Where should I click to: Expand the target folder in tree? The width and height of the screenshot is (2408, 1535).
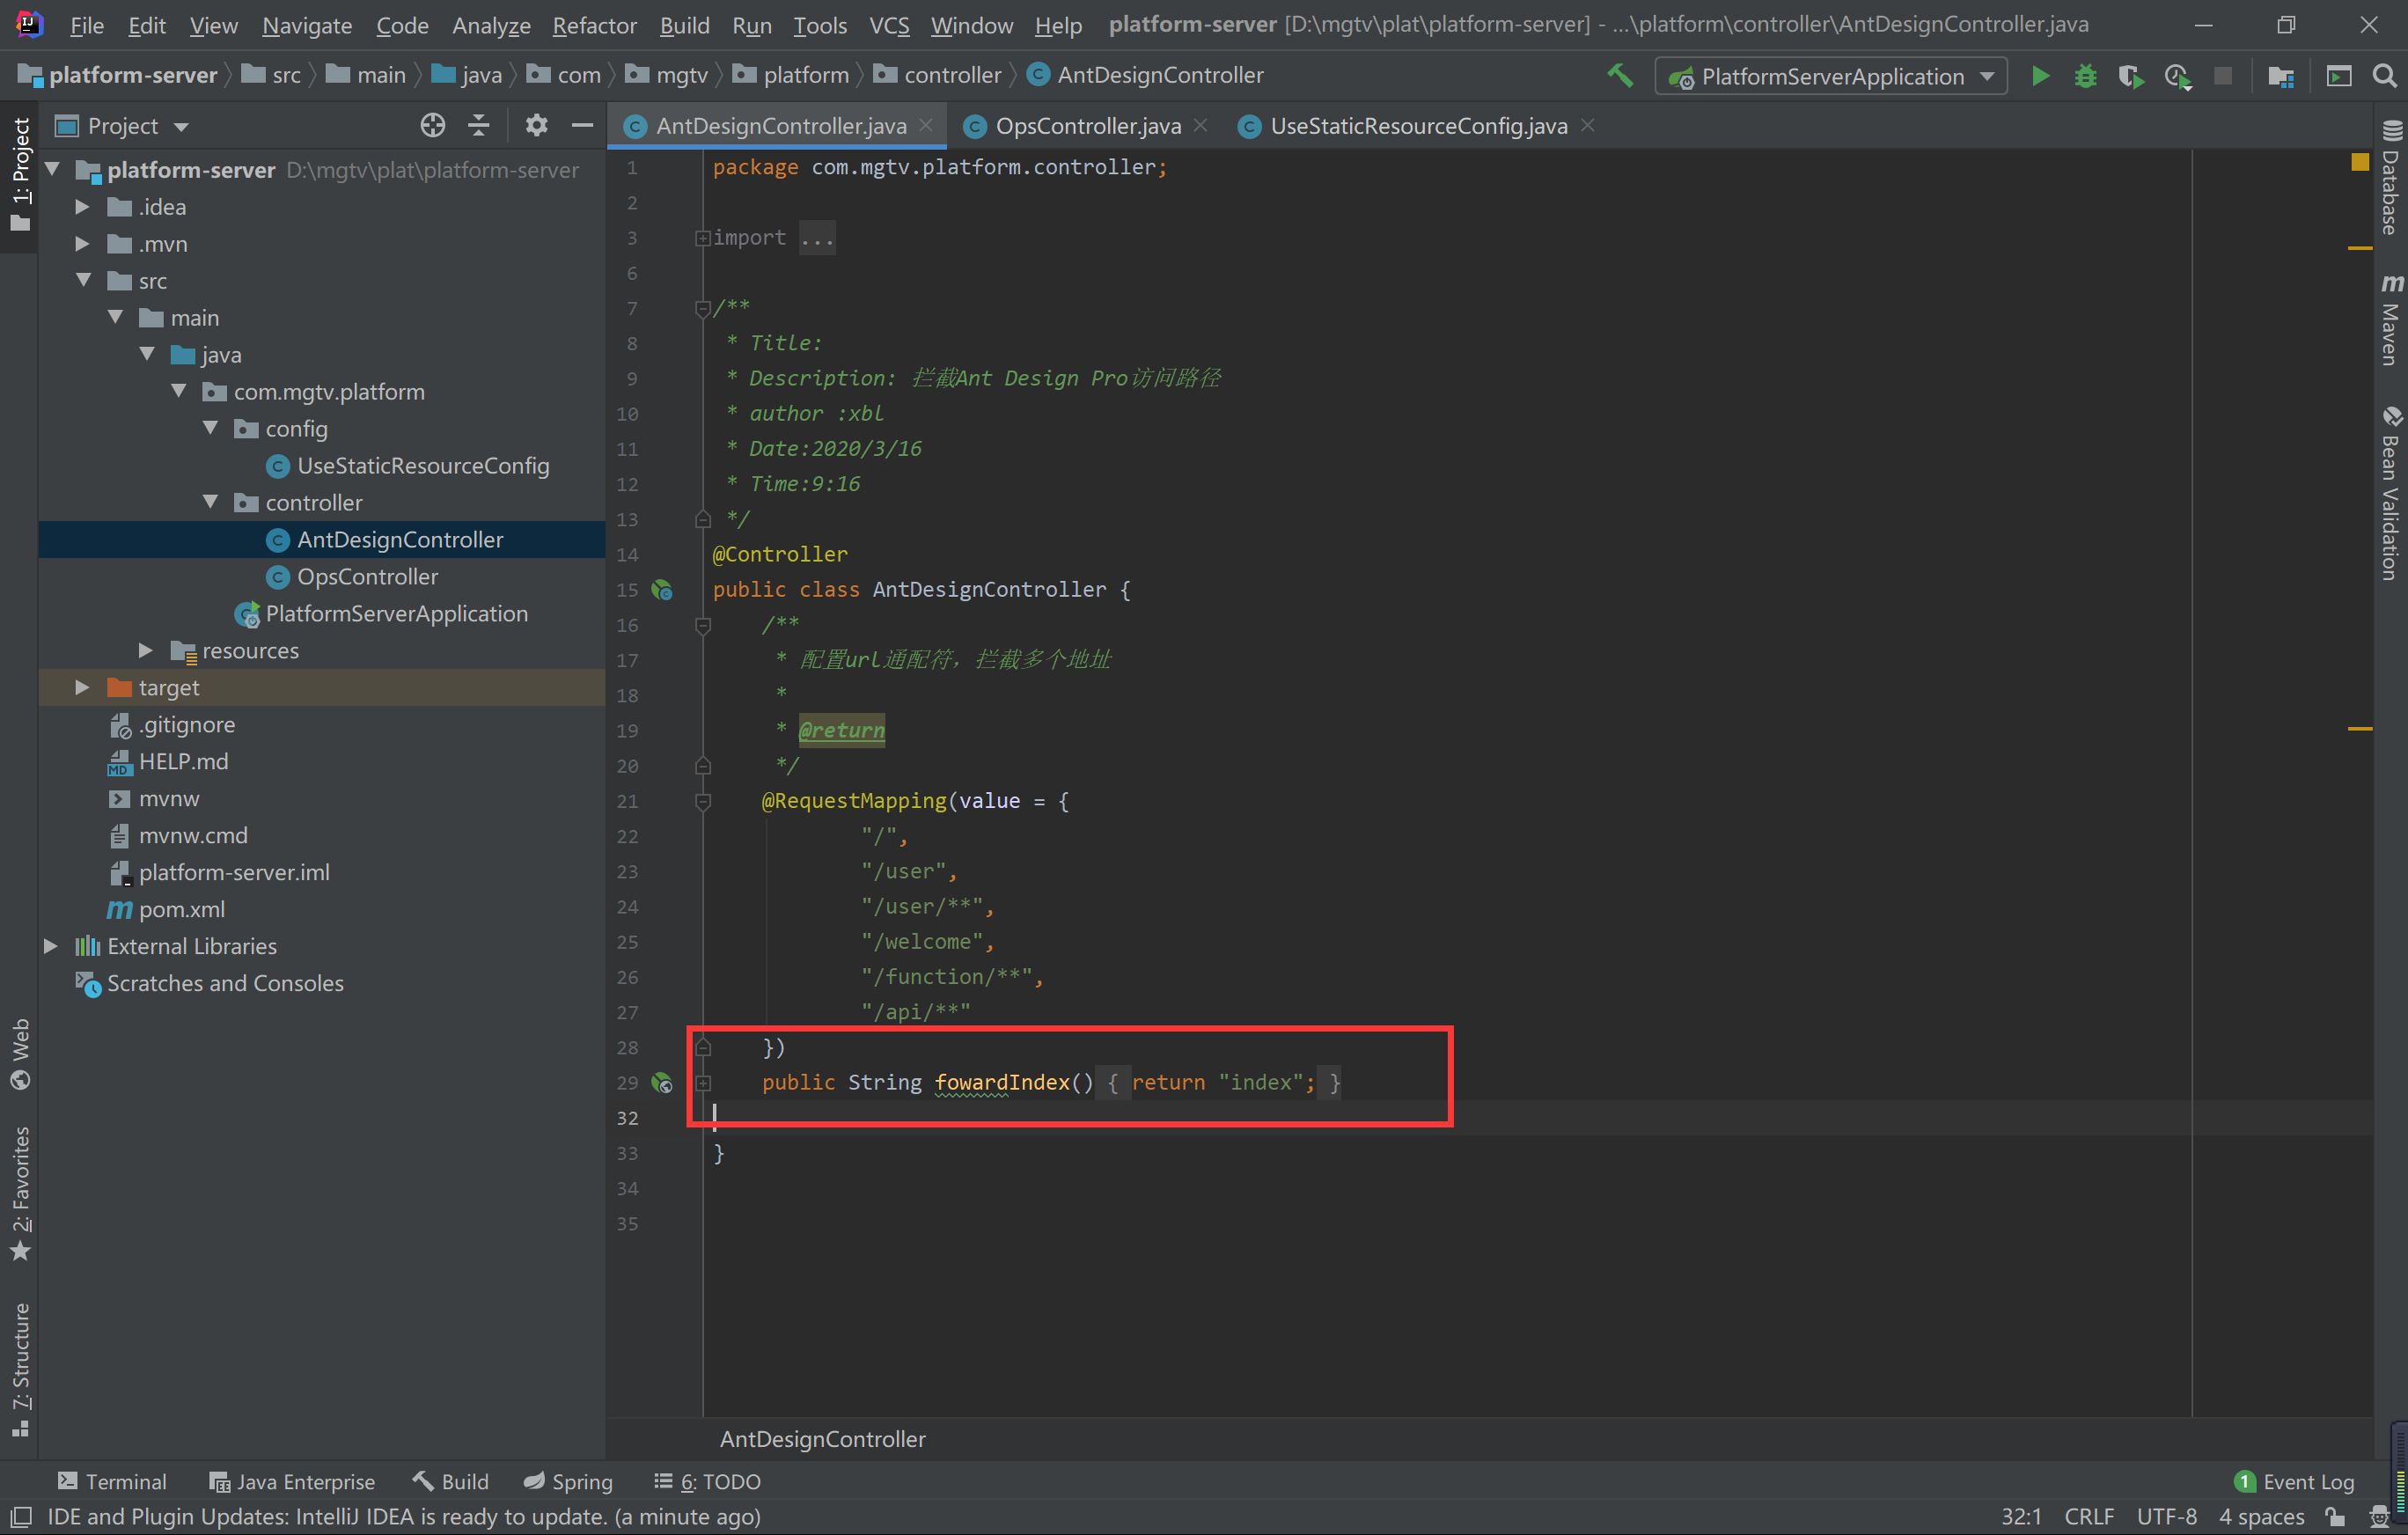click(82, 688)
